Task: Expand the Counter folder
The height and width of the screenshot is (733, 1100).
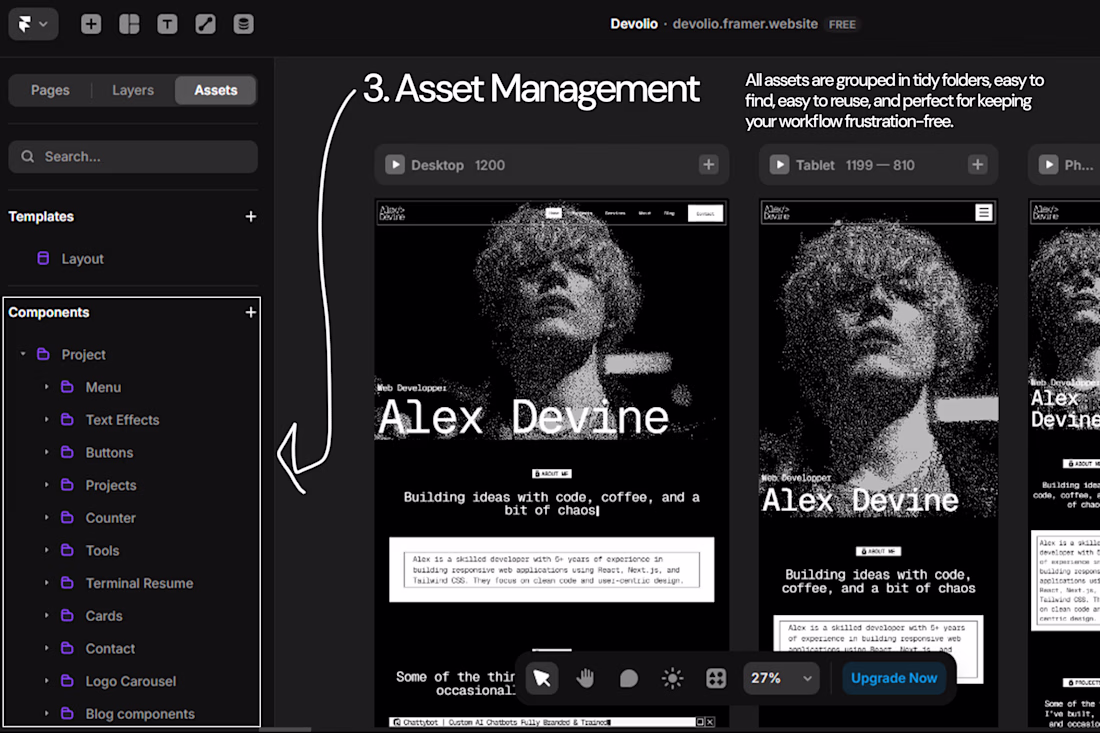Action: tap(47, 518)
